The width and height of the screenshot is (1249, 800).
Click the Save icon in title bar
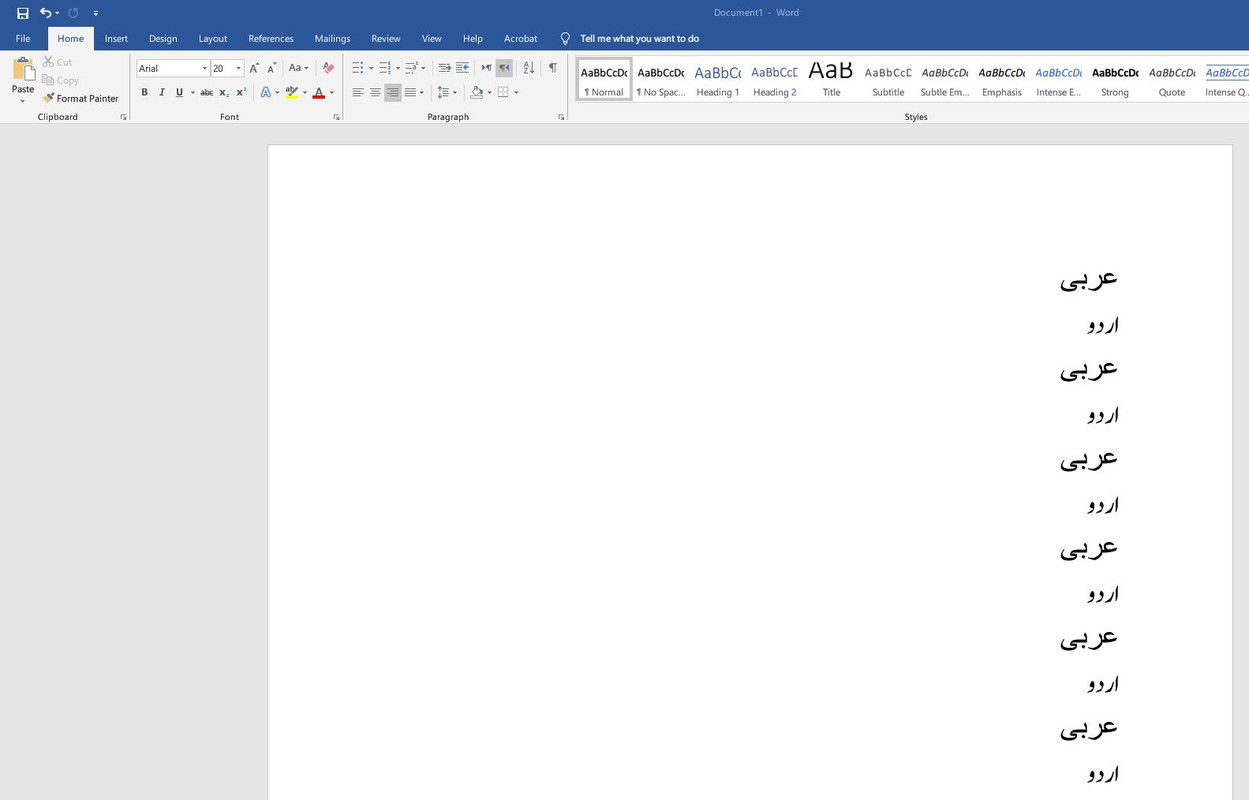23,13
